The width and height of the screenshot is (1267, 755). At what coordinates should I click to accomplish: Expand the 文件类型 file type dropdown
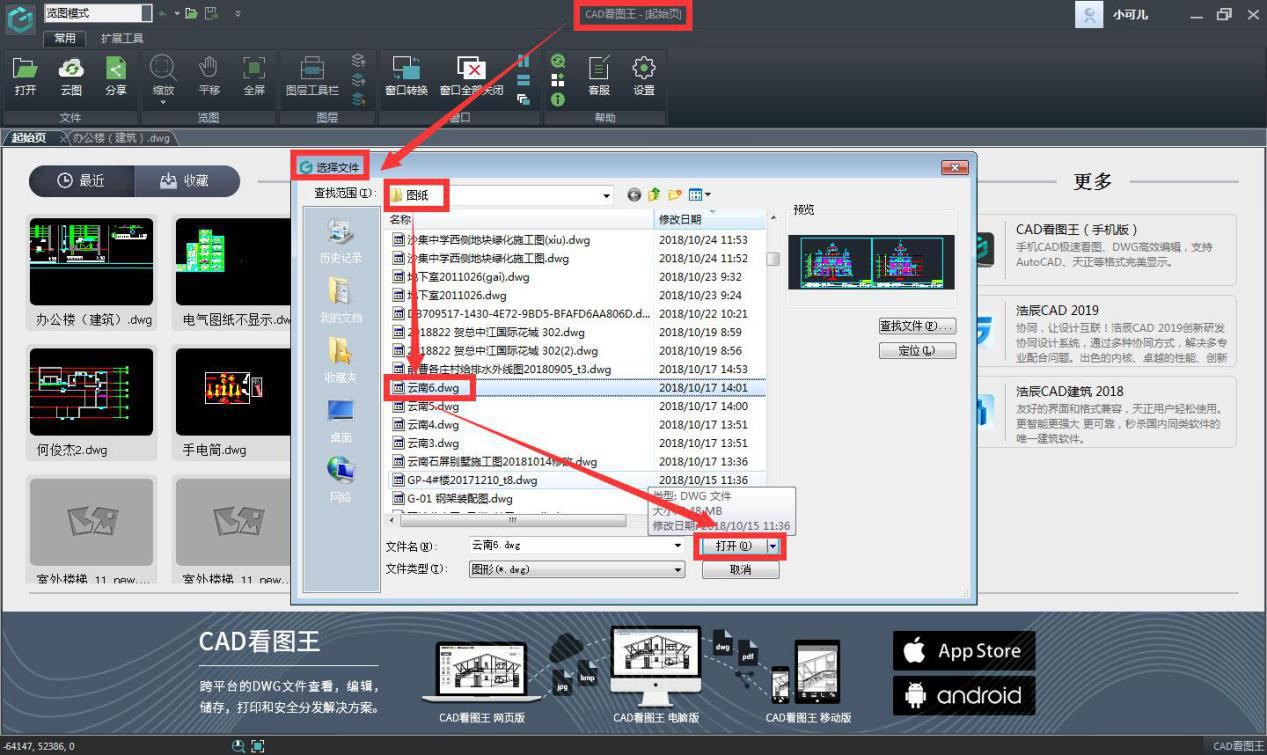(678, 570)
